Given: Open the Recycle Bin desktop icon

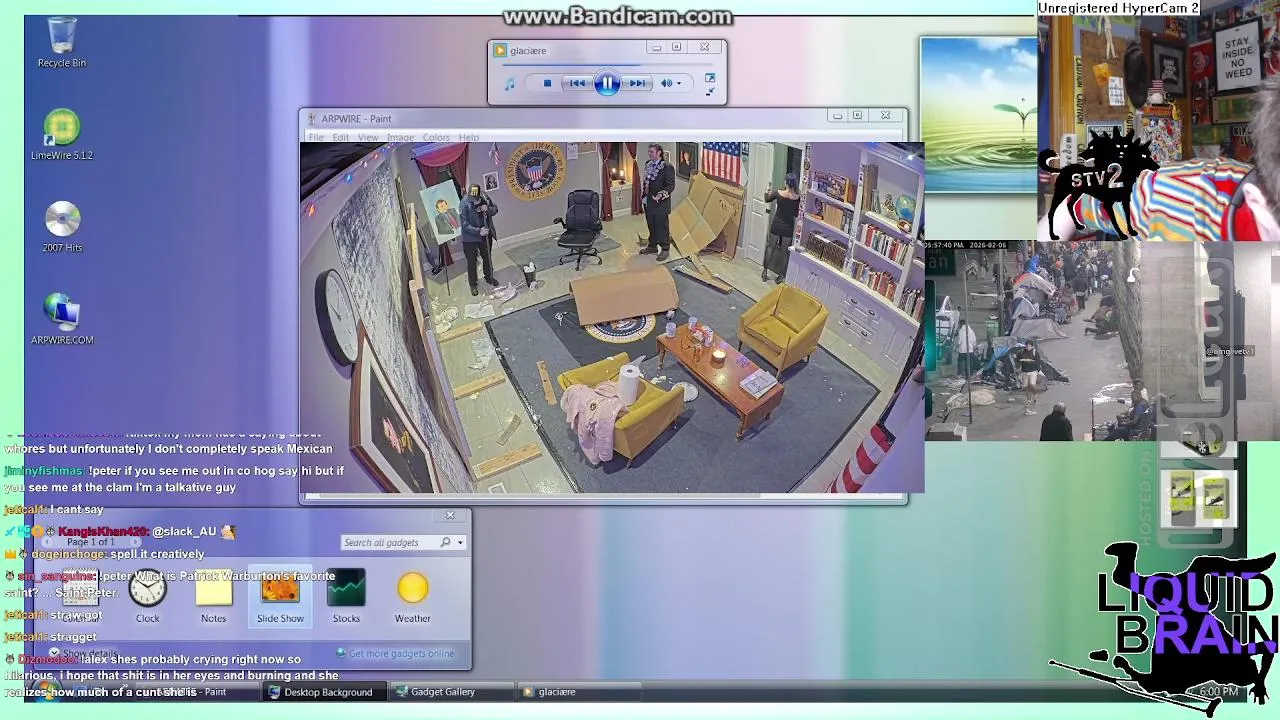Looking at the screenshot, I should coord(62,43).
